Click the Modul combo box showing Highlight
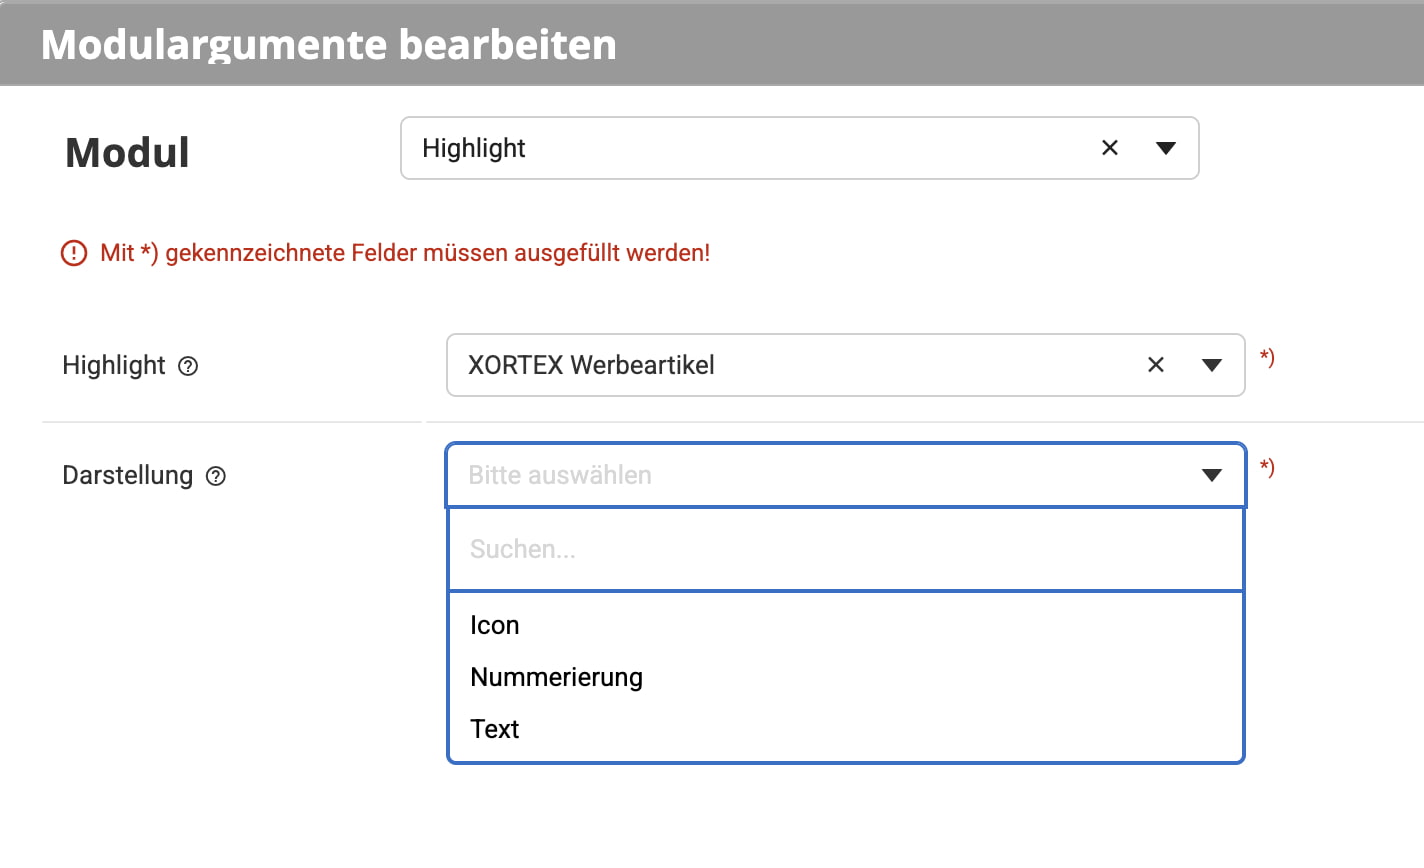The height and width of the screenshot is (868, 1424). (800, 148)
